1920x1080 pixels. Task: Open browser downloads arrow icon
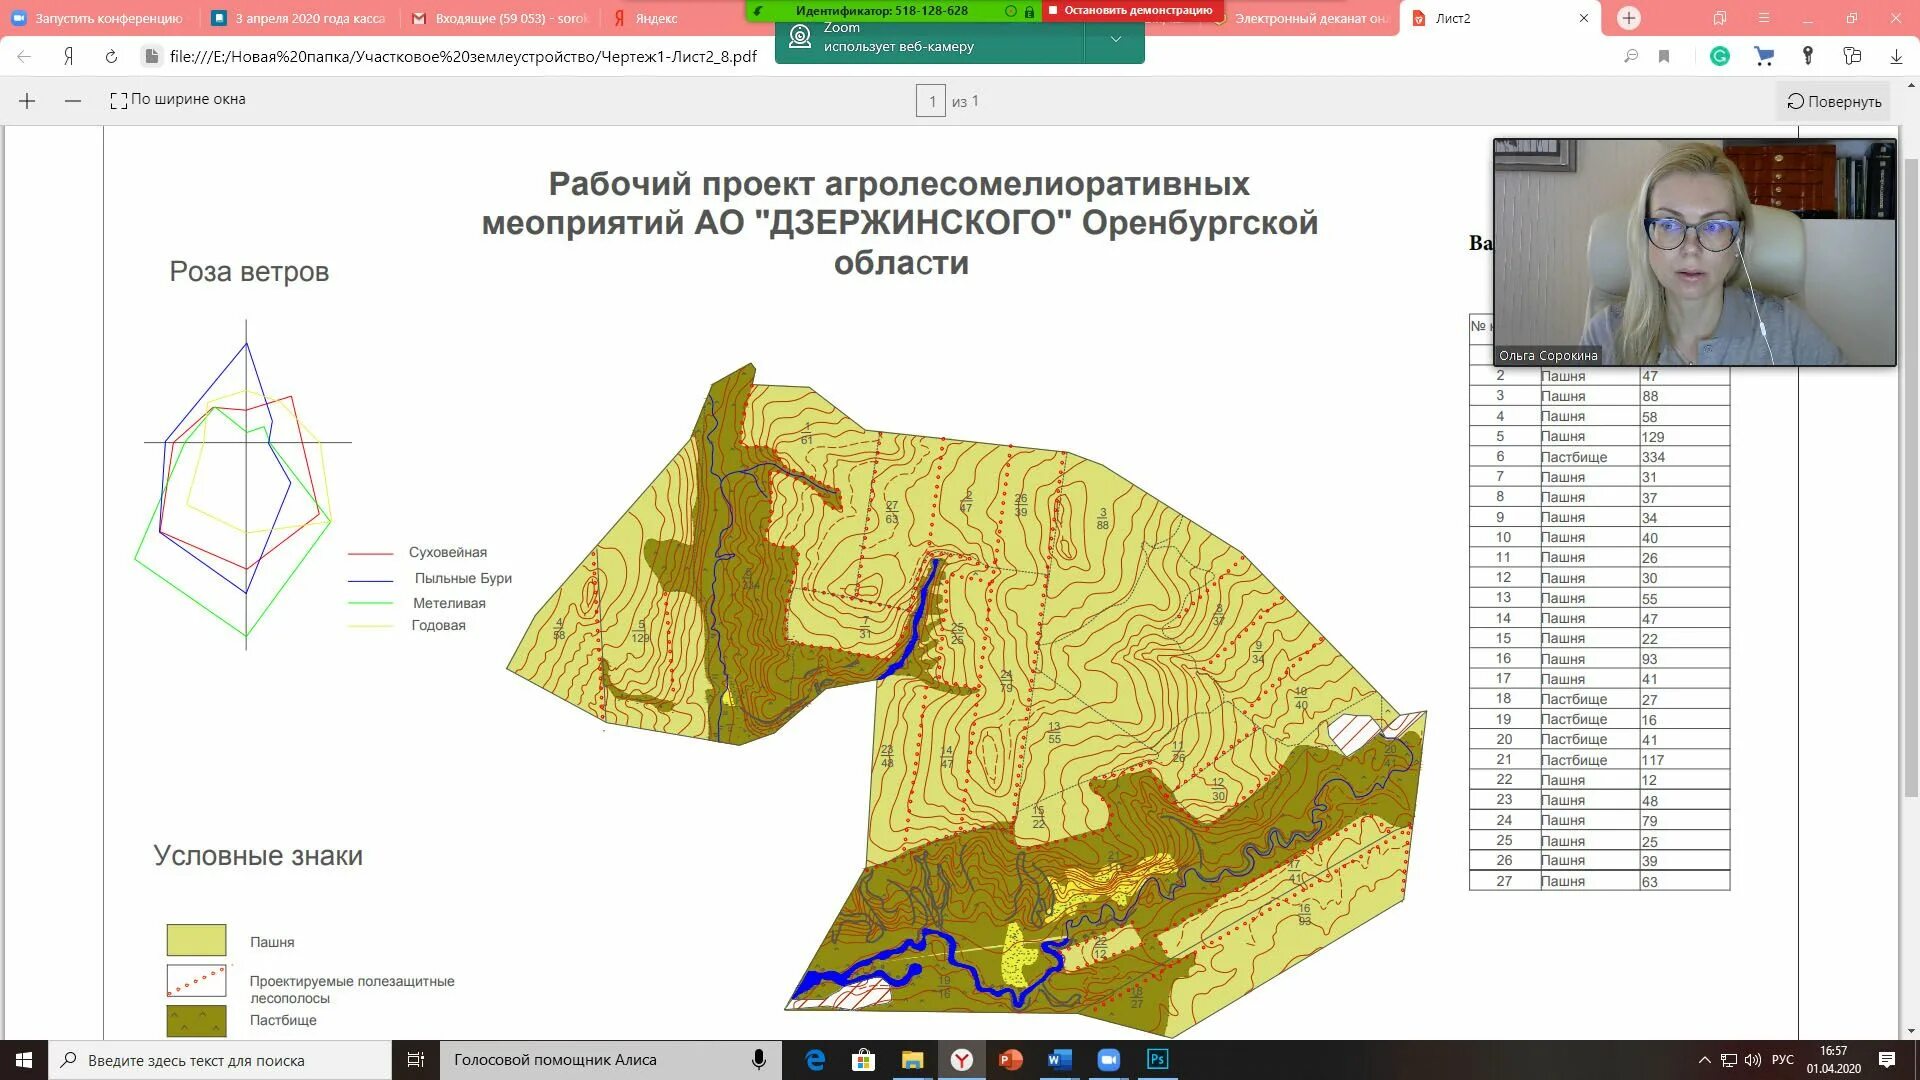1896,57
